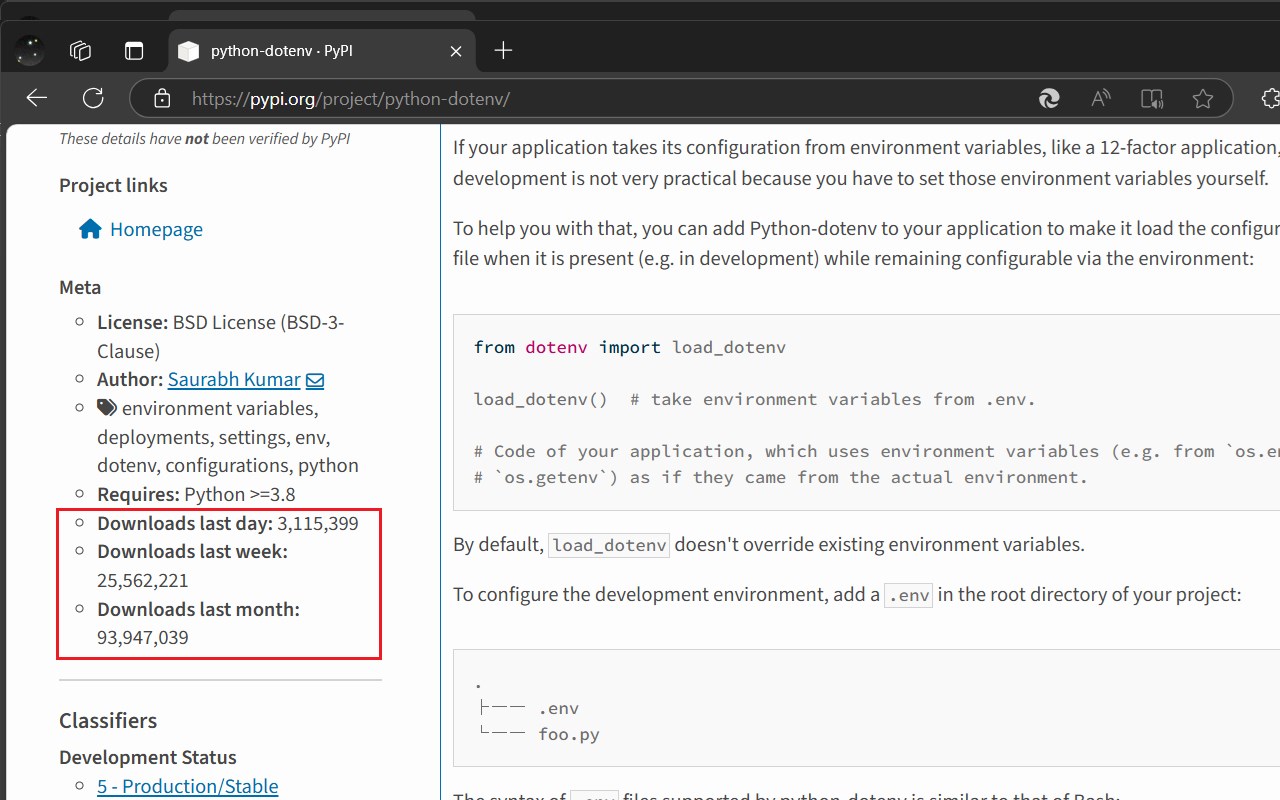Click the Development Status label
This screenshot has height=800, width=1280.
point(148,757)
